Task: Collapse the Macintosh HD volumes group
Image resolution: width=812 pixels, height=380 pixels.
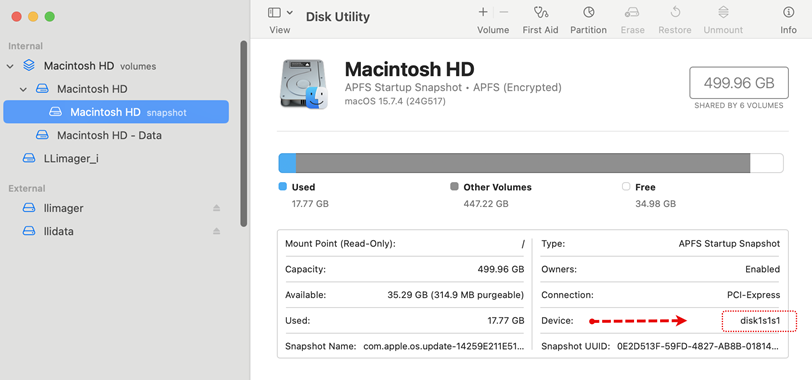Action: point(10,66)
